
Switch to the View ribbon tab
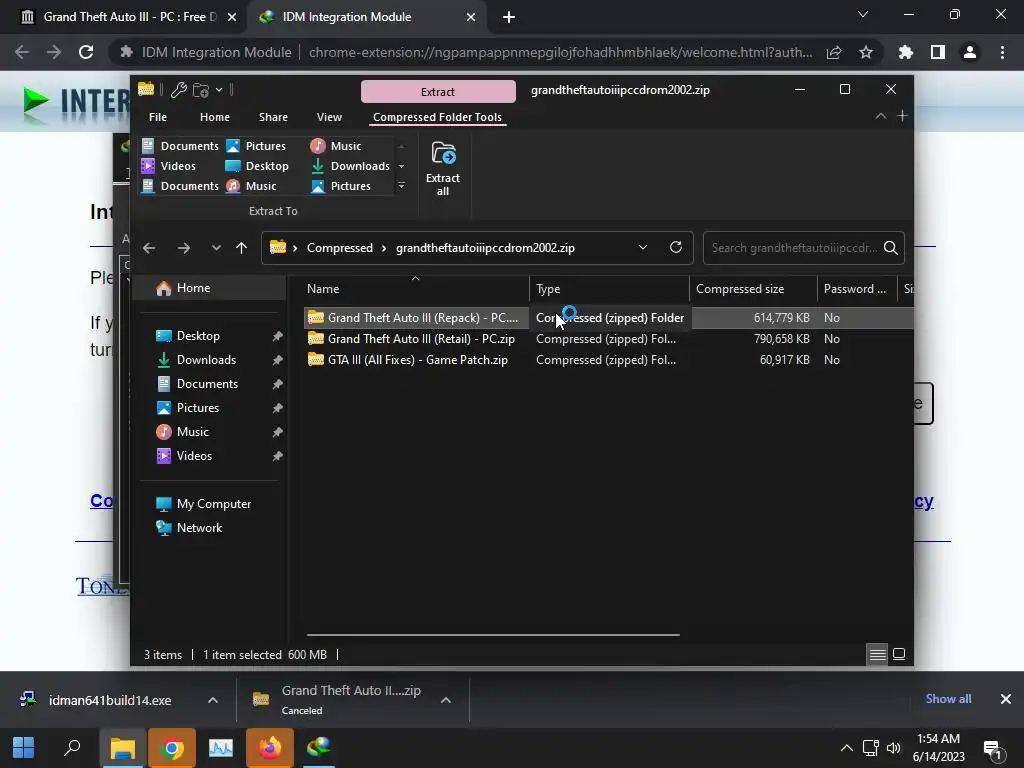tap(329, 117)
